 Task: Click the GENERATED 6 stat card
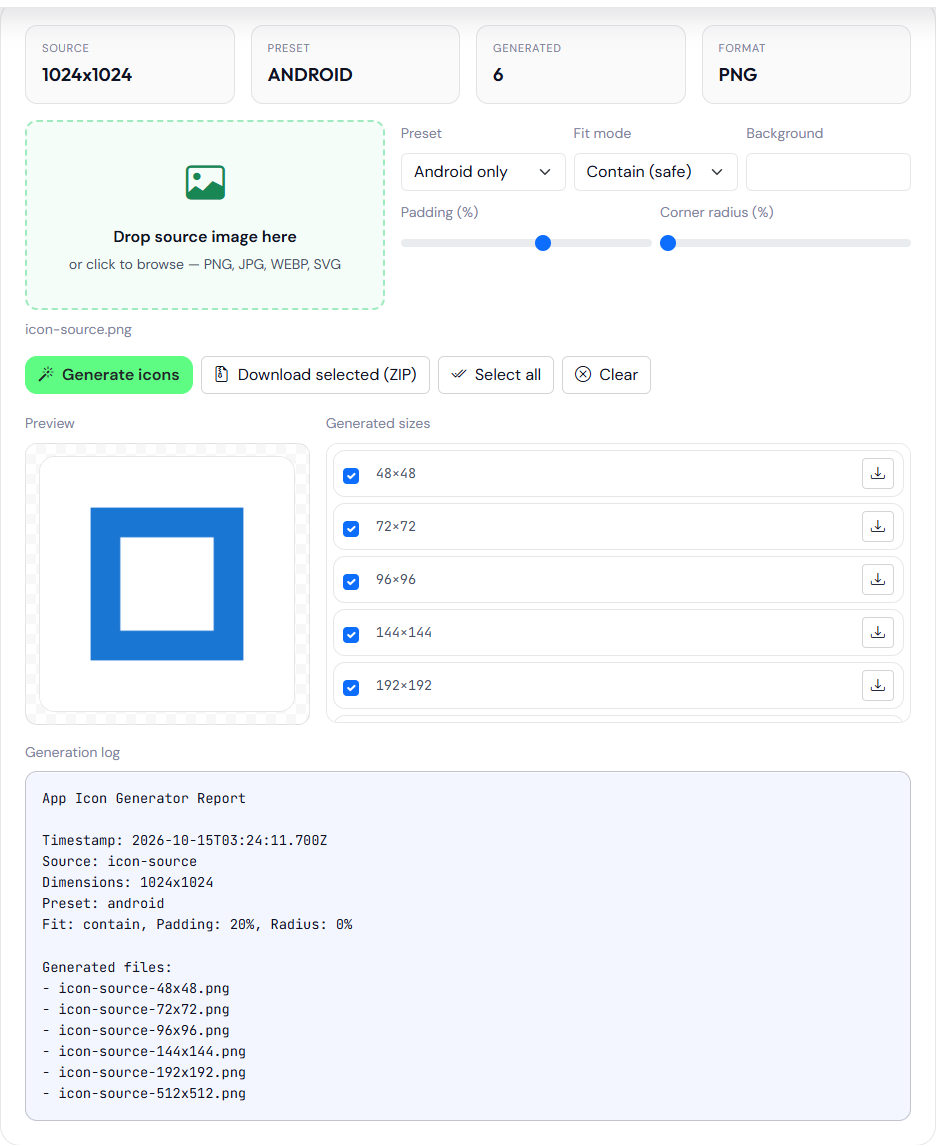coord(581,64)
